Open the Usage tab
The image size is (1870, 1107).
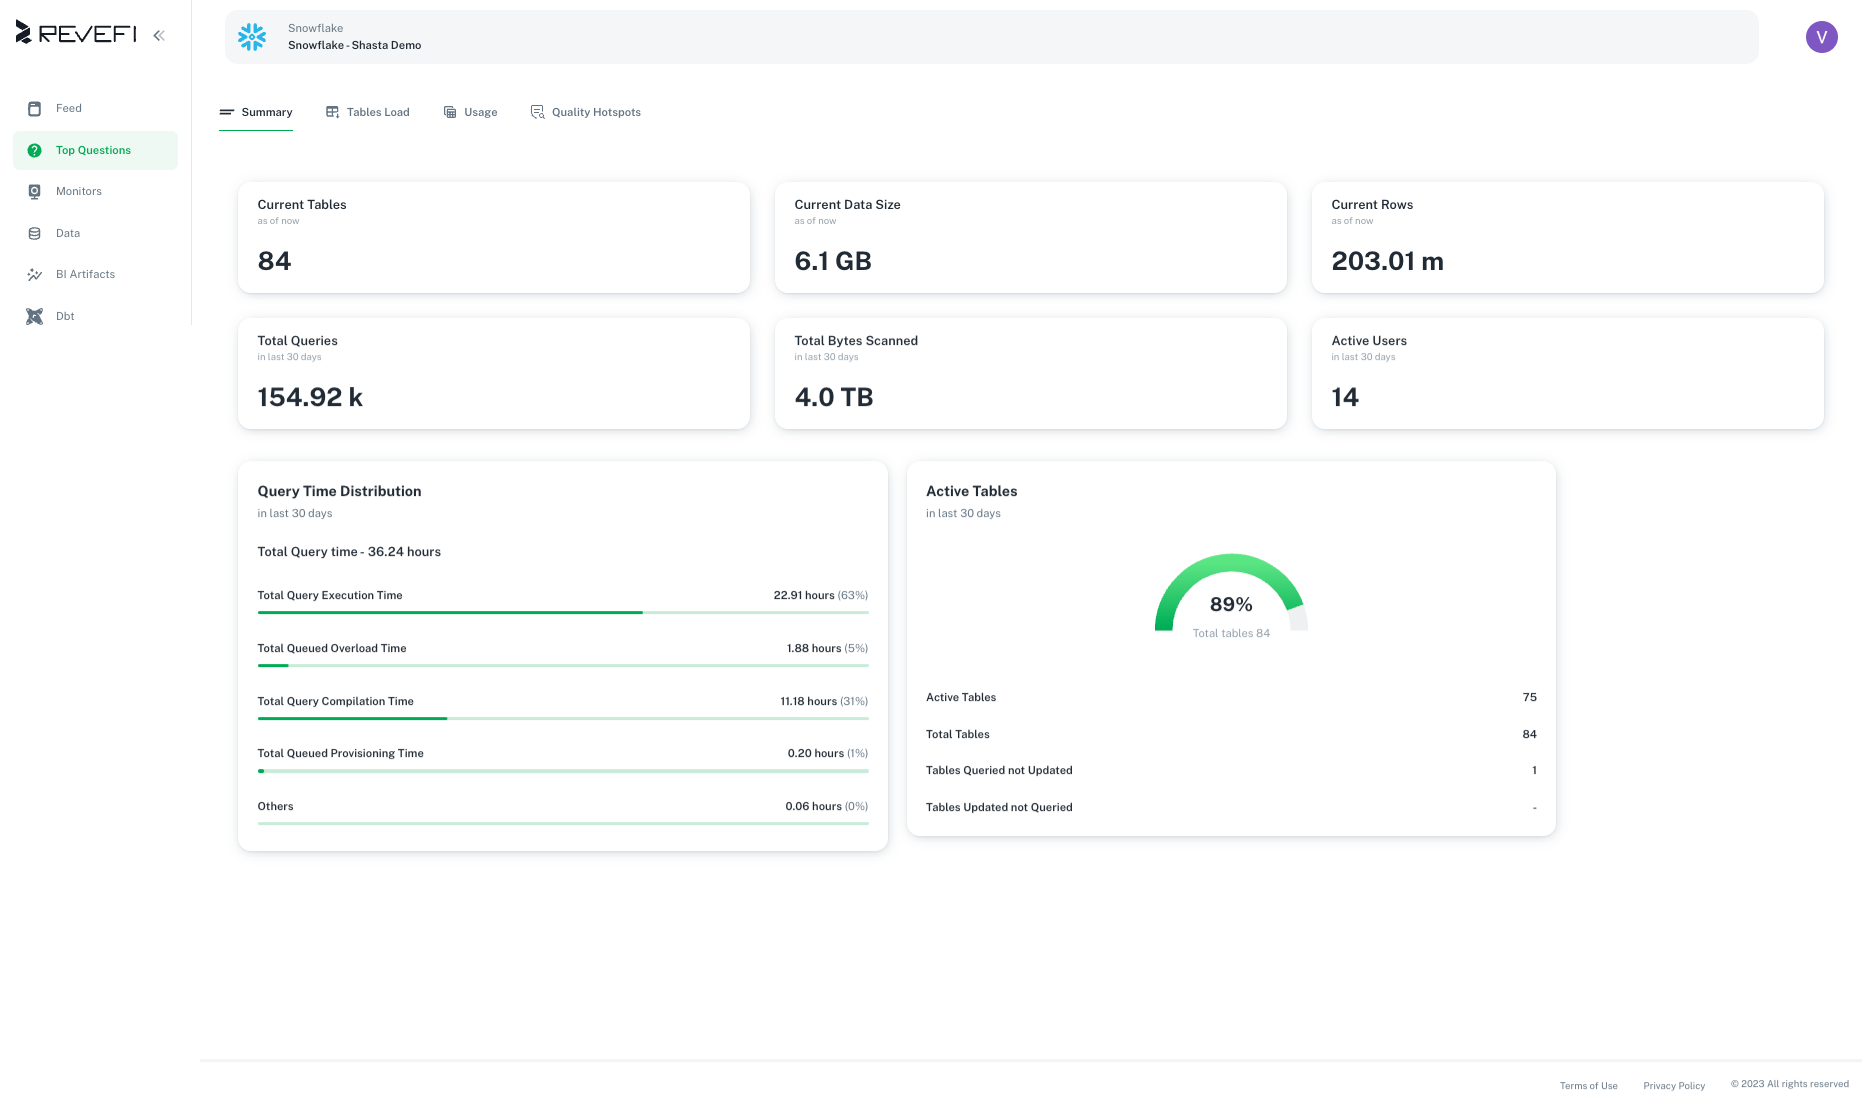coord(471,112)
